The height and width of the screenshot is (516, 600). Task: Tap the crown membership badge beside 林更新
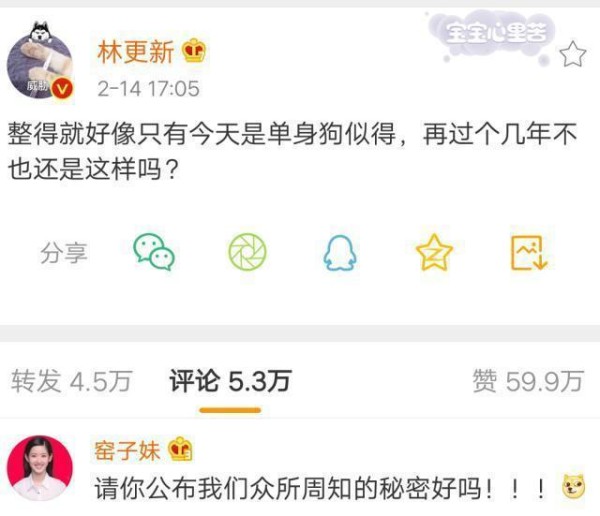pyautogui.click(x=194, y=51)
